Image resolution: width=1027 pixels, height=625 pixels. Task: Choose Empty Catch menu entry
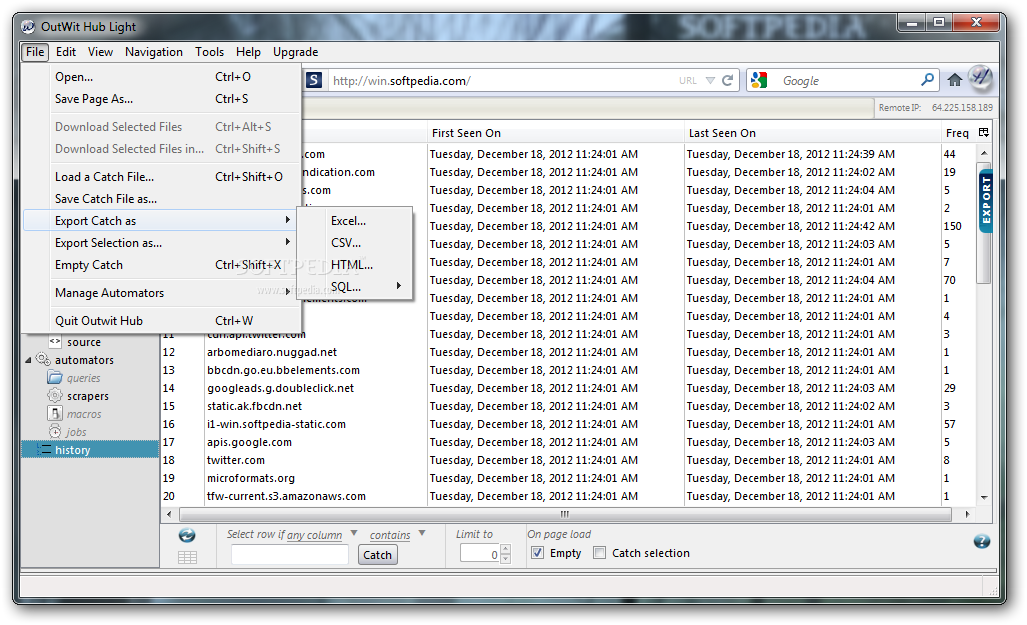click(x=161, y=265)
